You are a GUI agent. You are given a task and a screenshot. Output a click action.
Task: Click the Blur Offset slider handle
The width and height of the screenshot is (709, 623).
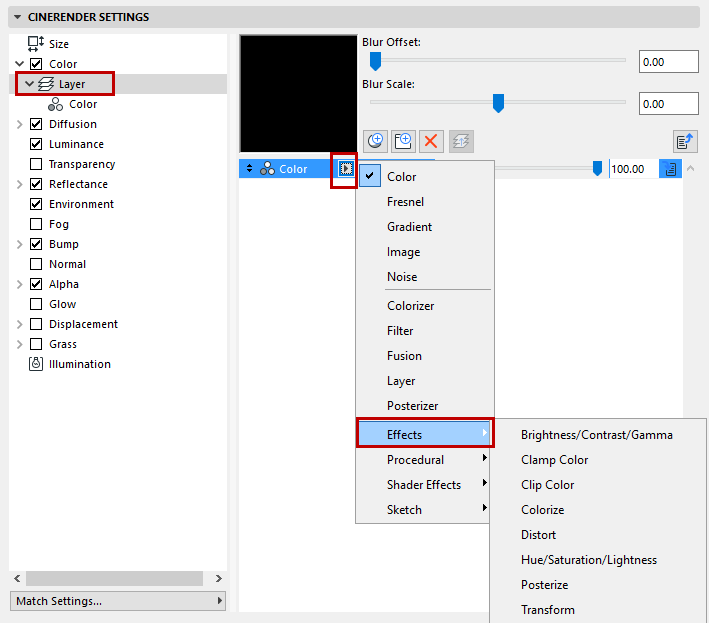point(375,61)
